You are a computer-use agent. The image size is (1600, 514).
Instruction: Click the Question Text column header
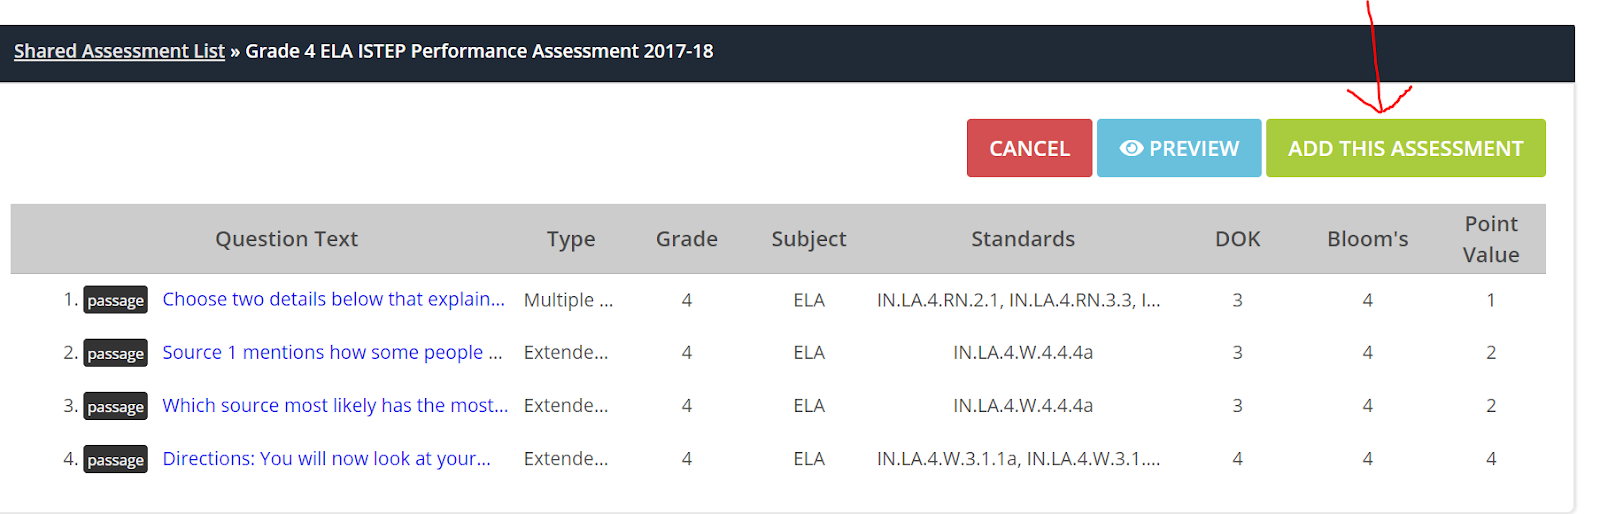(x=286, y=239)
